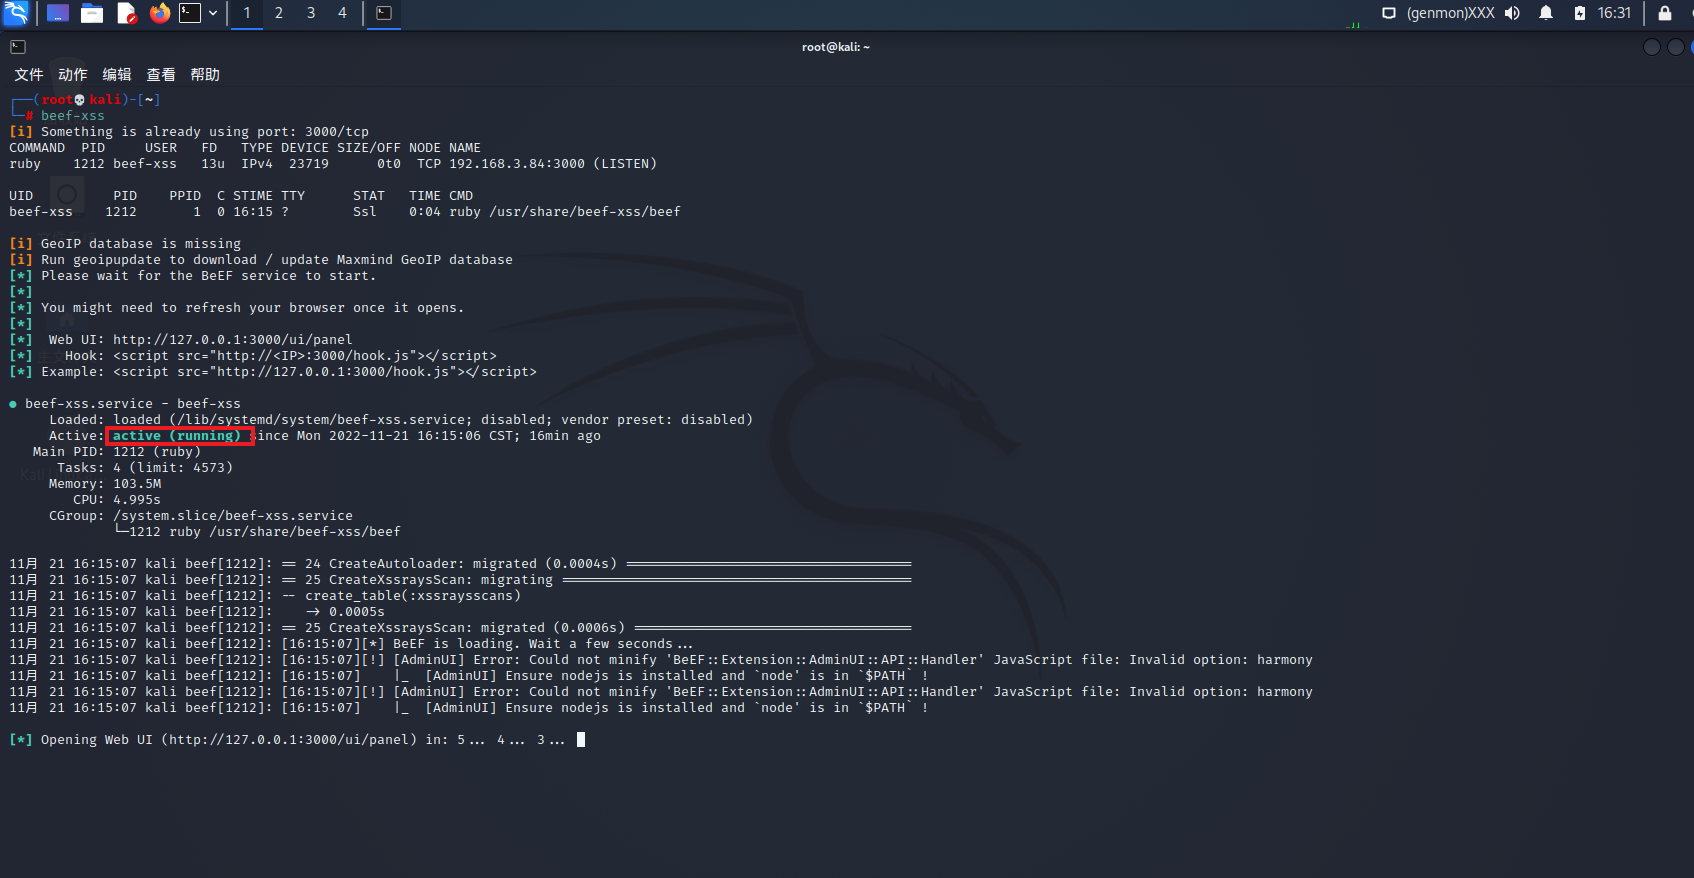Click "Please wait for the BeEF service to start."

pyautogui.click(x=209, y=276)
